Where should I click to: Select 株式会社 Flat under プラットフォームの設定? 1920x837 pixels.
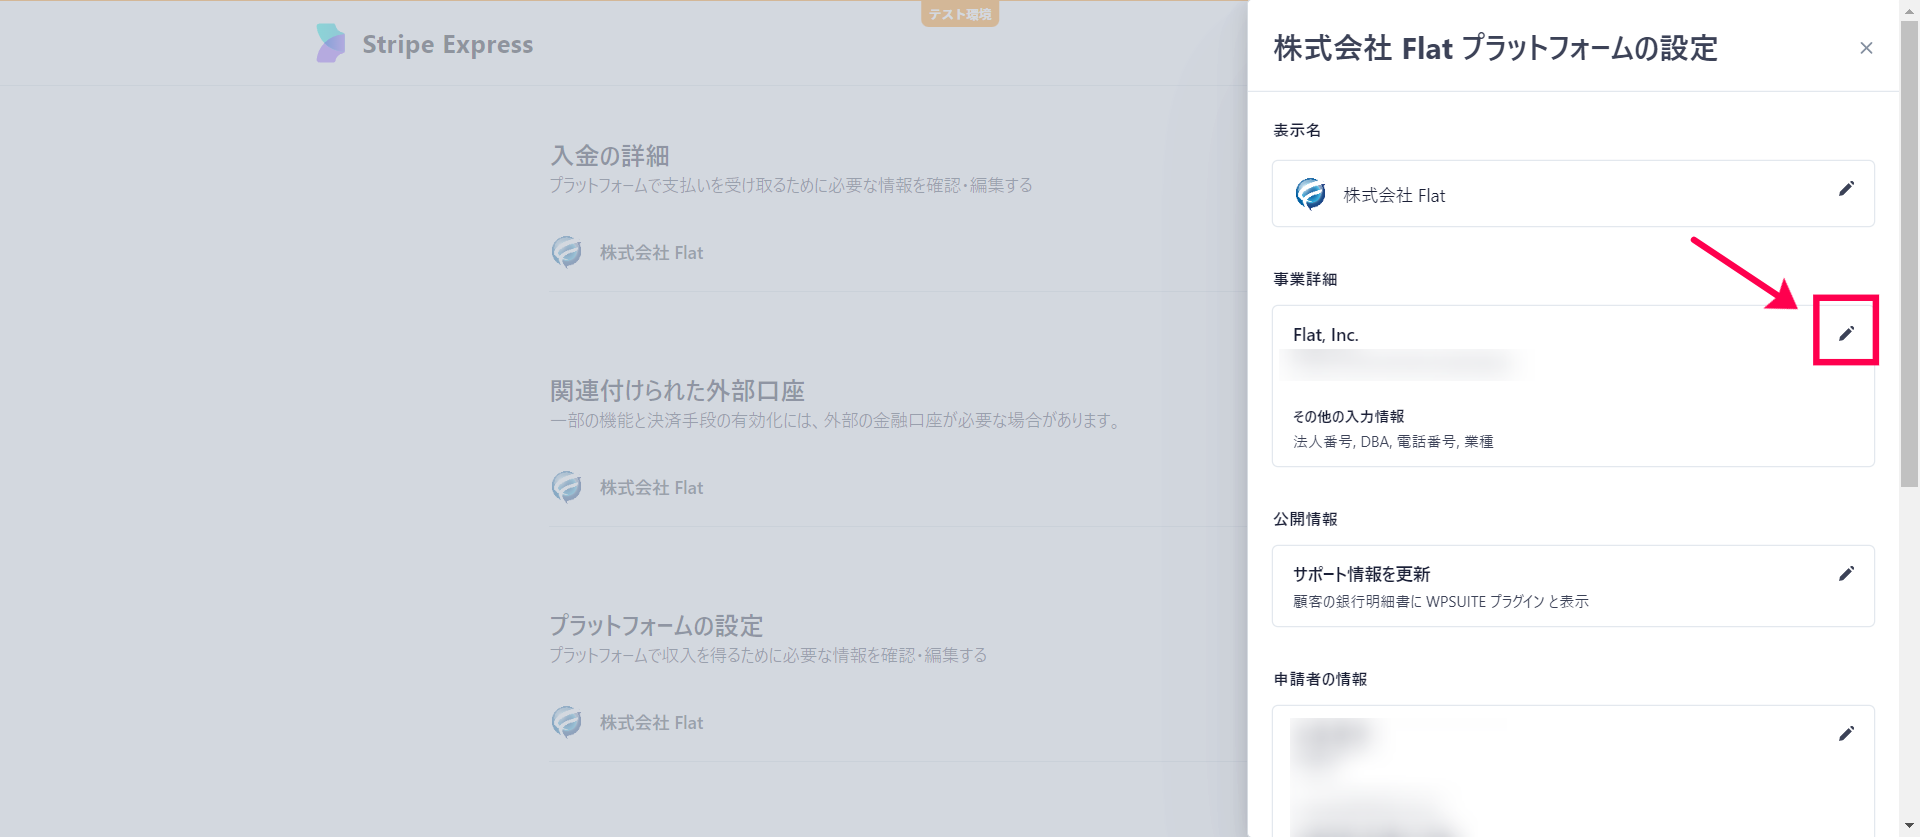point(651,723)
